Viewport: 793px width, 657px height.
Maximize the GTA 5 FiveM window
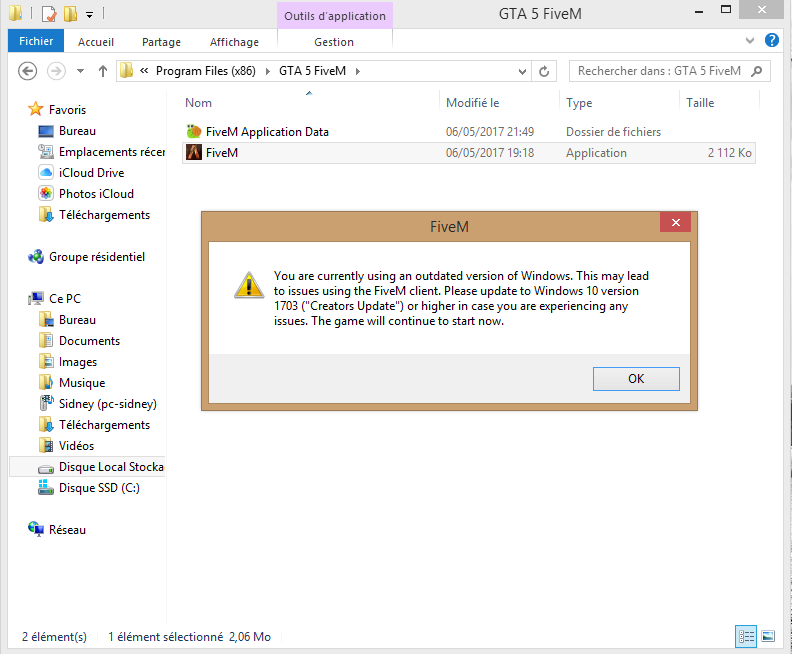point(726,10)
